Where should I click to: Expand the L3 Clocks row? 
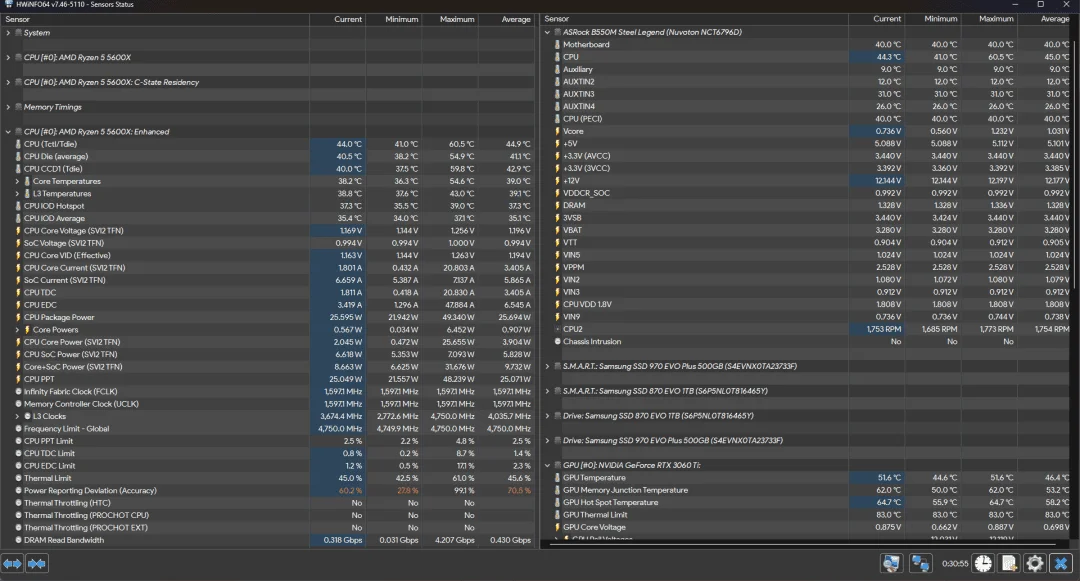pos(17,416)
